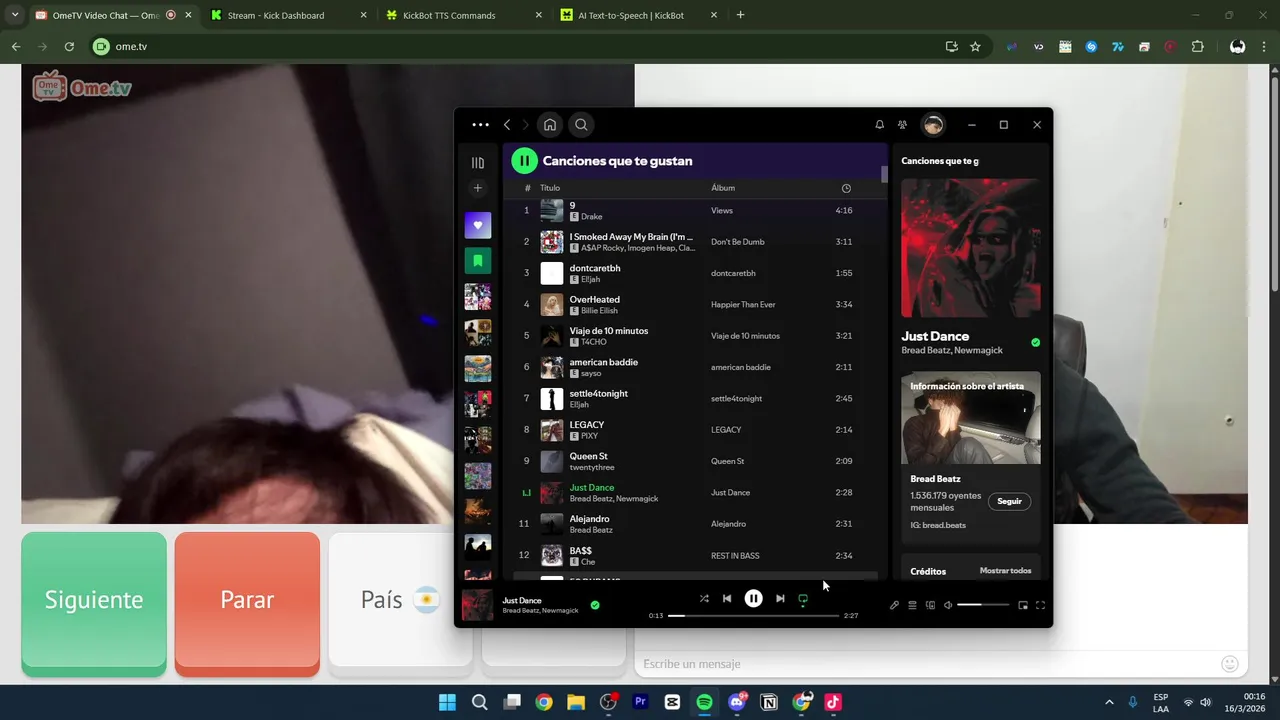Screen dimensions: 1280x720
Task: Skip to previous track
Action: coord(727,598)
